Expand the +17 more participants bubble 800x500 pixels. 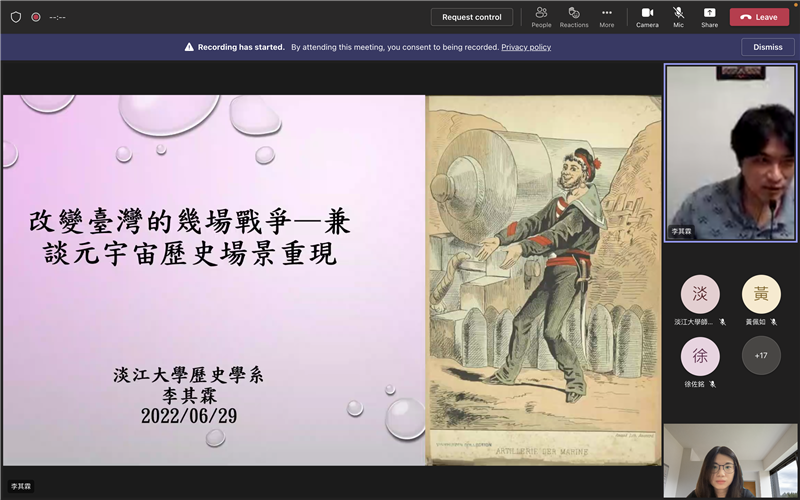[761, 355]
